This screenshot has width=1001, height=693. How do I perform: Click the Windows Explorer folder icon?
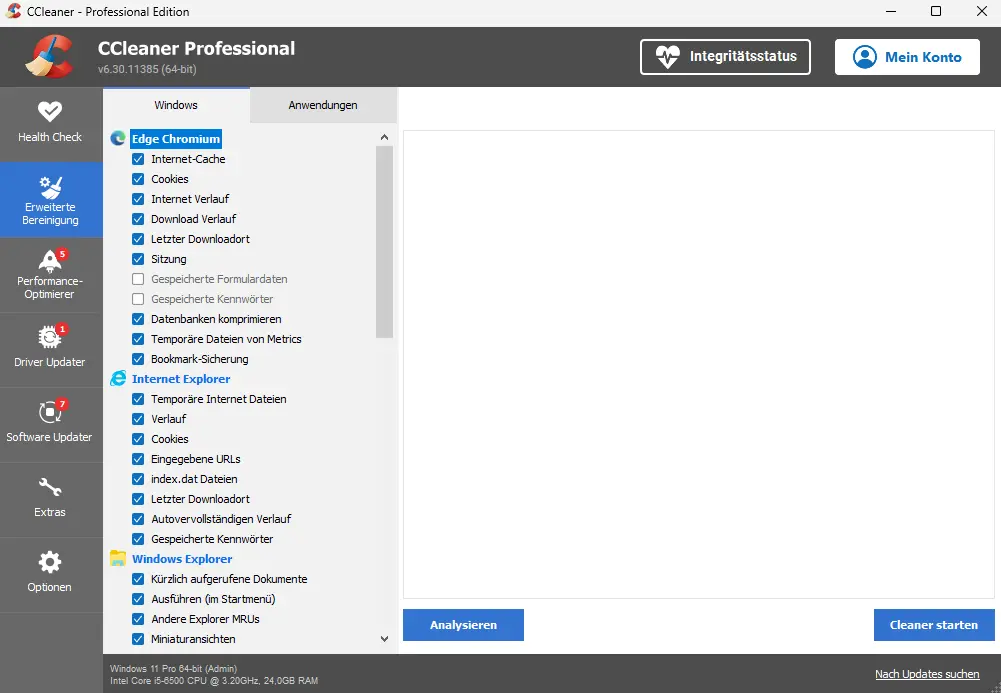(x=118, y=558)
